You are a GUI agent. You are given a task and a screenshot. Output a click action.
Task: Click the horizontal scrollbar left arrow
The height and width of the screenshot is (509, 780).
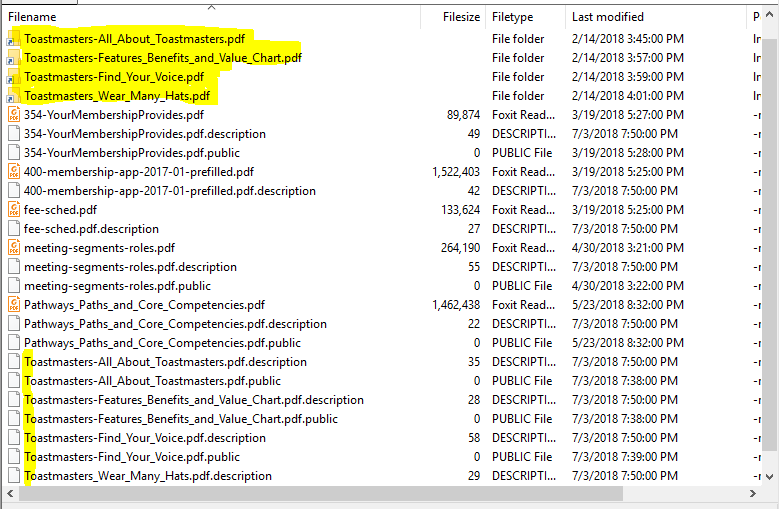coord(10,494)
